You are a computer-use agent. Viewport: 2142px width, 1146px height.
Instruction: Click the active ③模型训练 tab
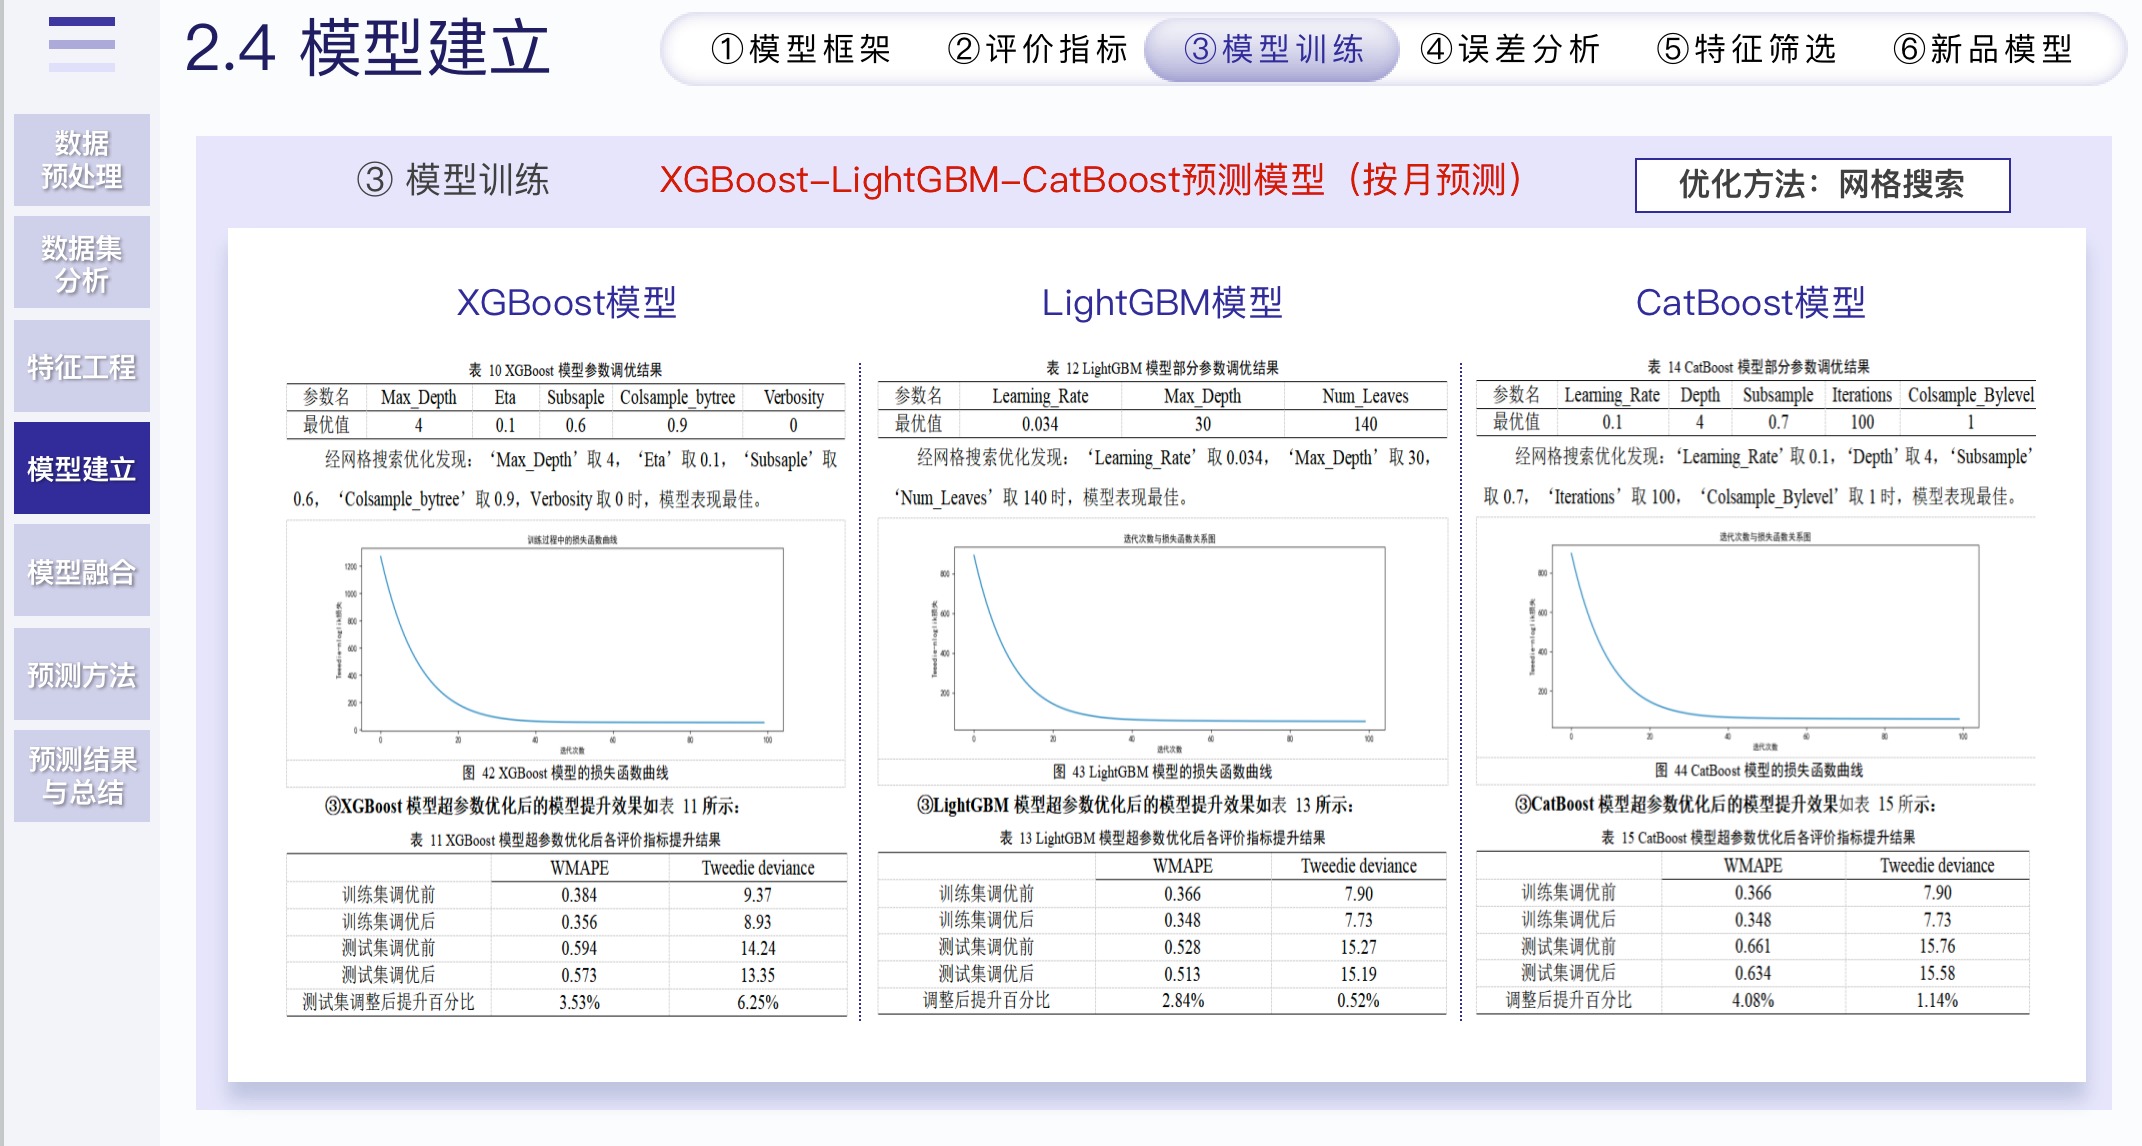click(x=1272, y=49)
